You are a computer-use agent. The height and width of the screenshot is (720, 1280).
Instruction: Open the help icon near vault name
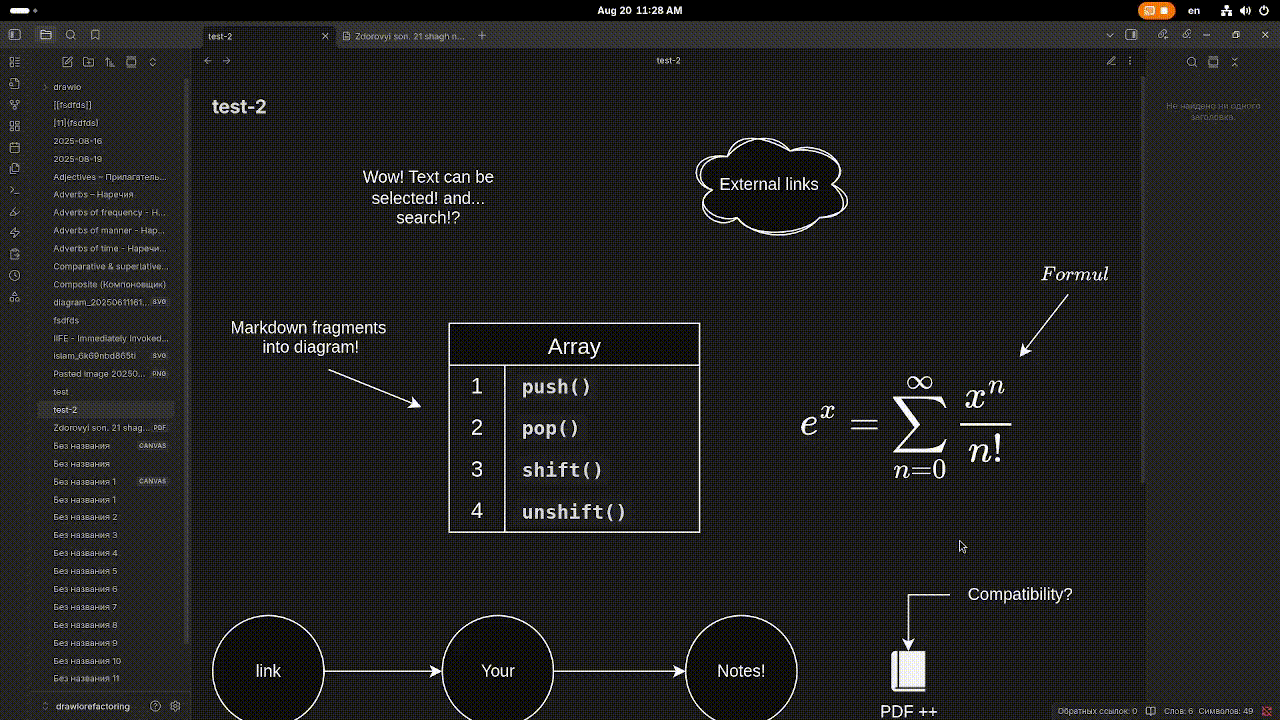click(155, 706)
